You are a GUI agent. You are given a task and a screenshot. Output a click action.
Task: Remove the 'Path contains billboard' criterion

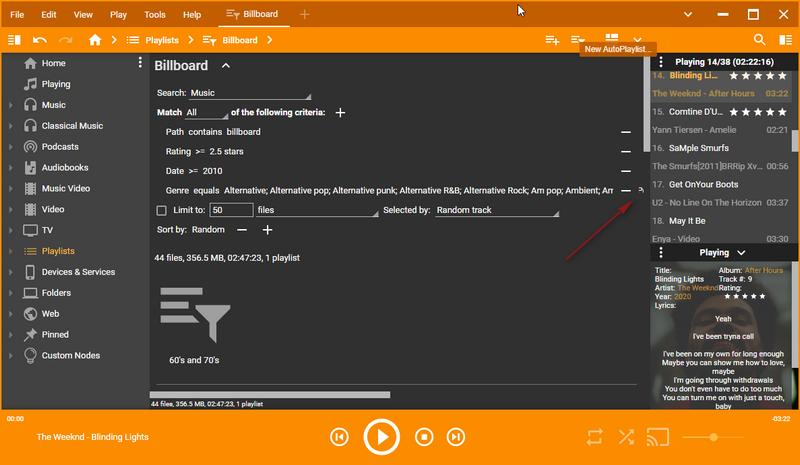[x=626, y=132]
